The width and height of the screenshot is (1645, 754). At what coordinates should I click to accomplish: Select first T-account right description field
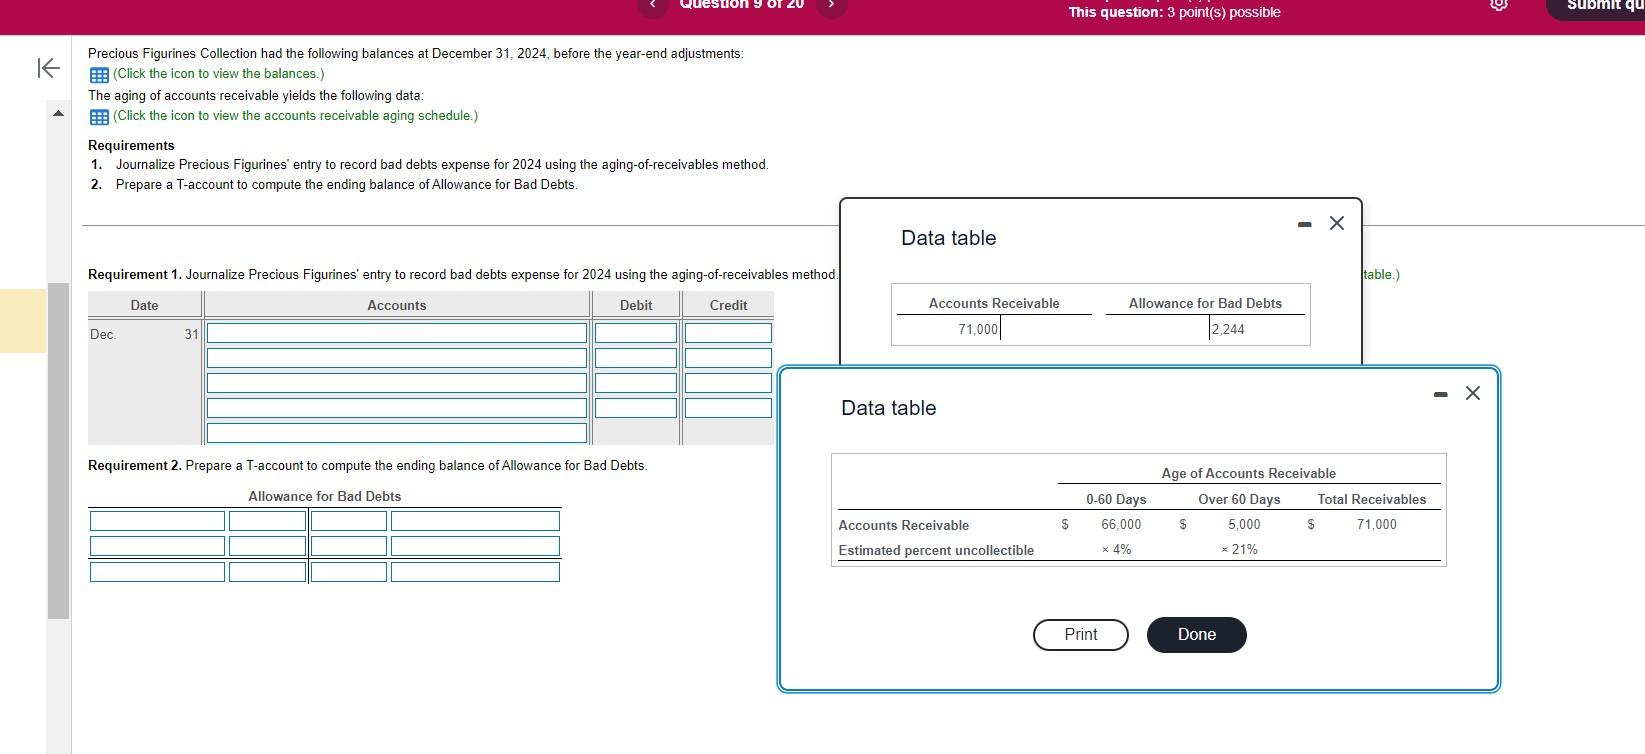475,521
